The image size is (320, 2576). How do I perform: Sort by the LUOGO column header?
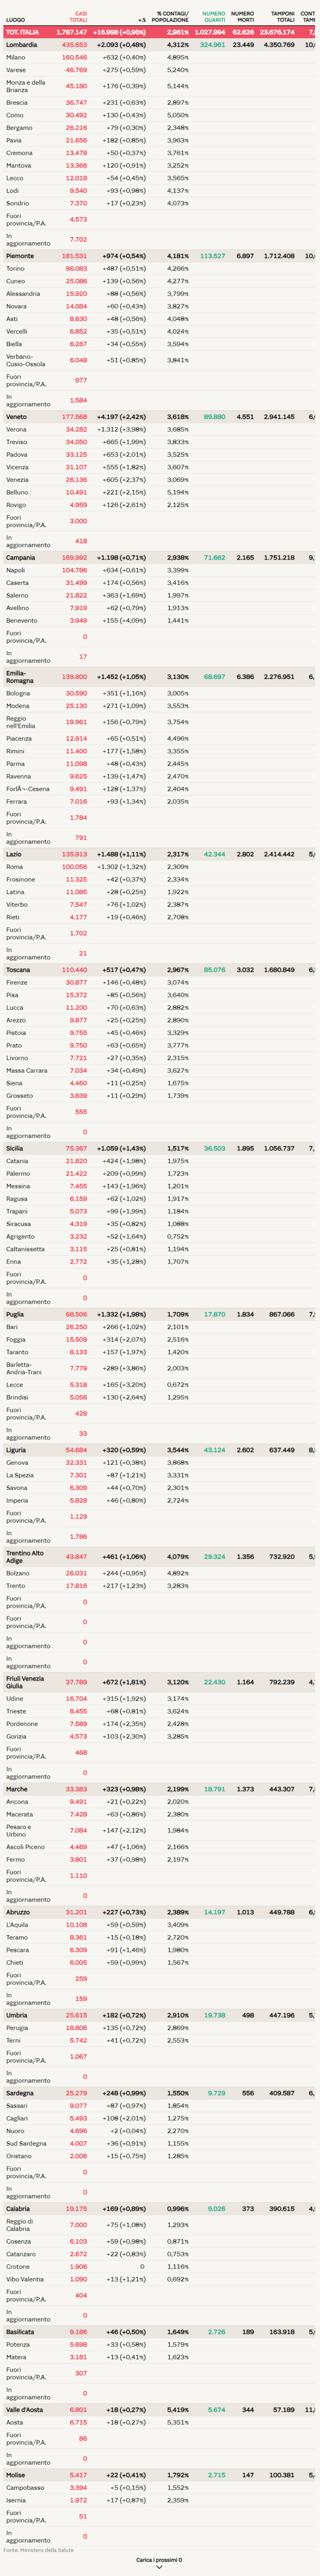(x=15, y=19)
